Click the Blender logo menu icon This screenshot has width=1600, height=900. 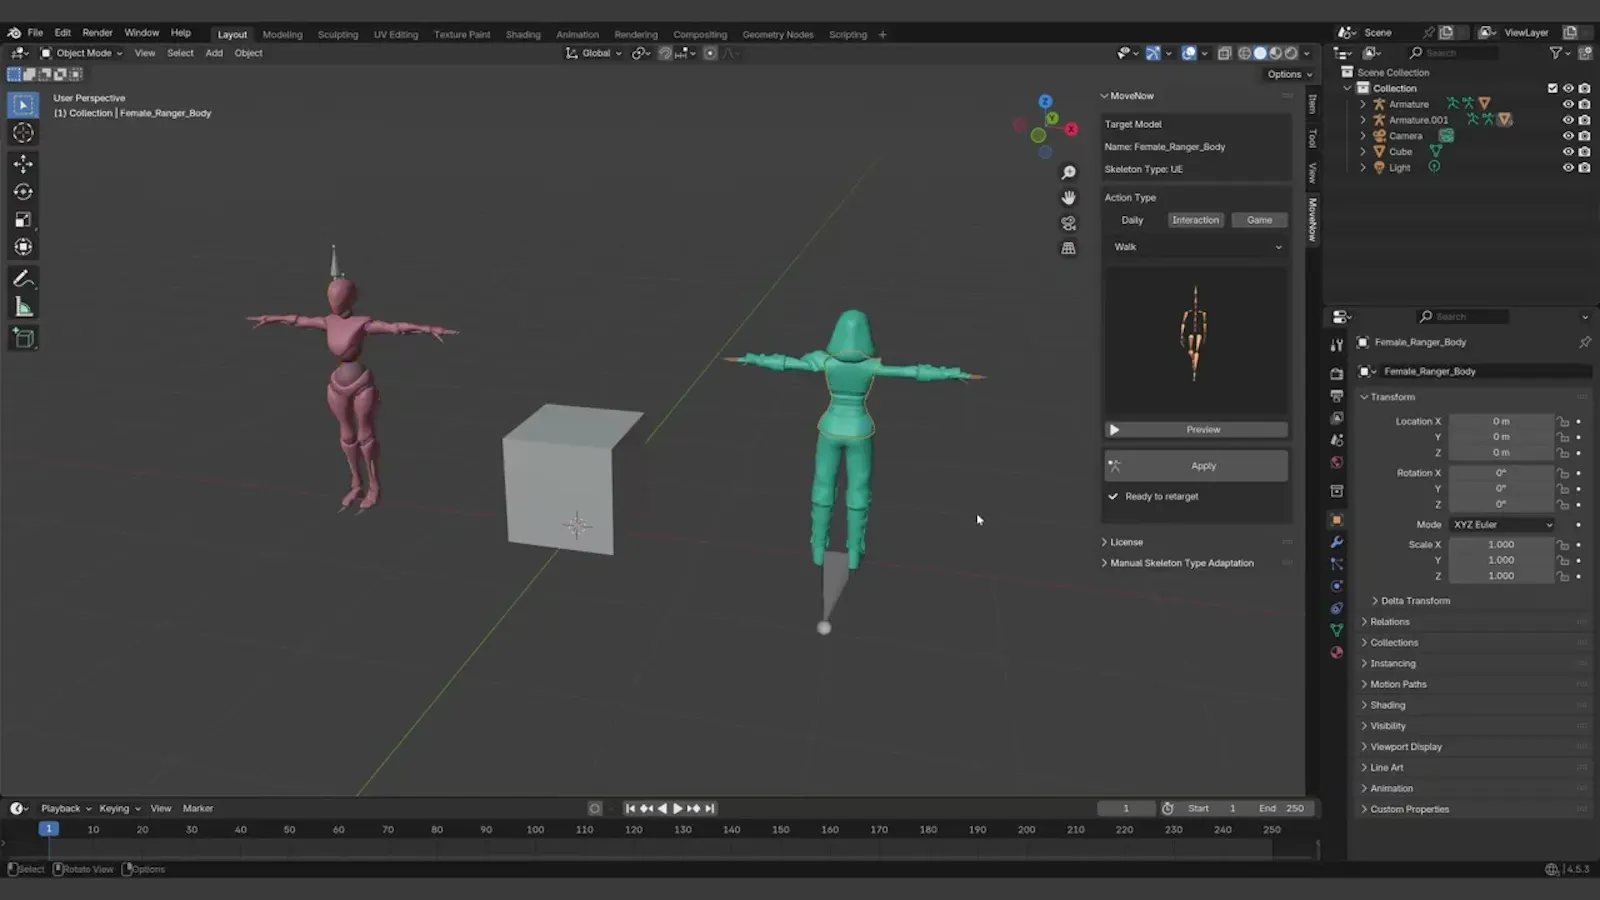click(x=14, y=33)
